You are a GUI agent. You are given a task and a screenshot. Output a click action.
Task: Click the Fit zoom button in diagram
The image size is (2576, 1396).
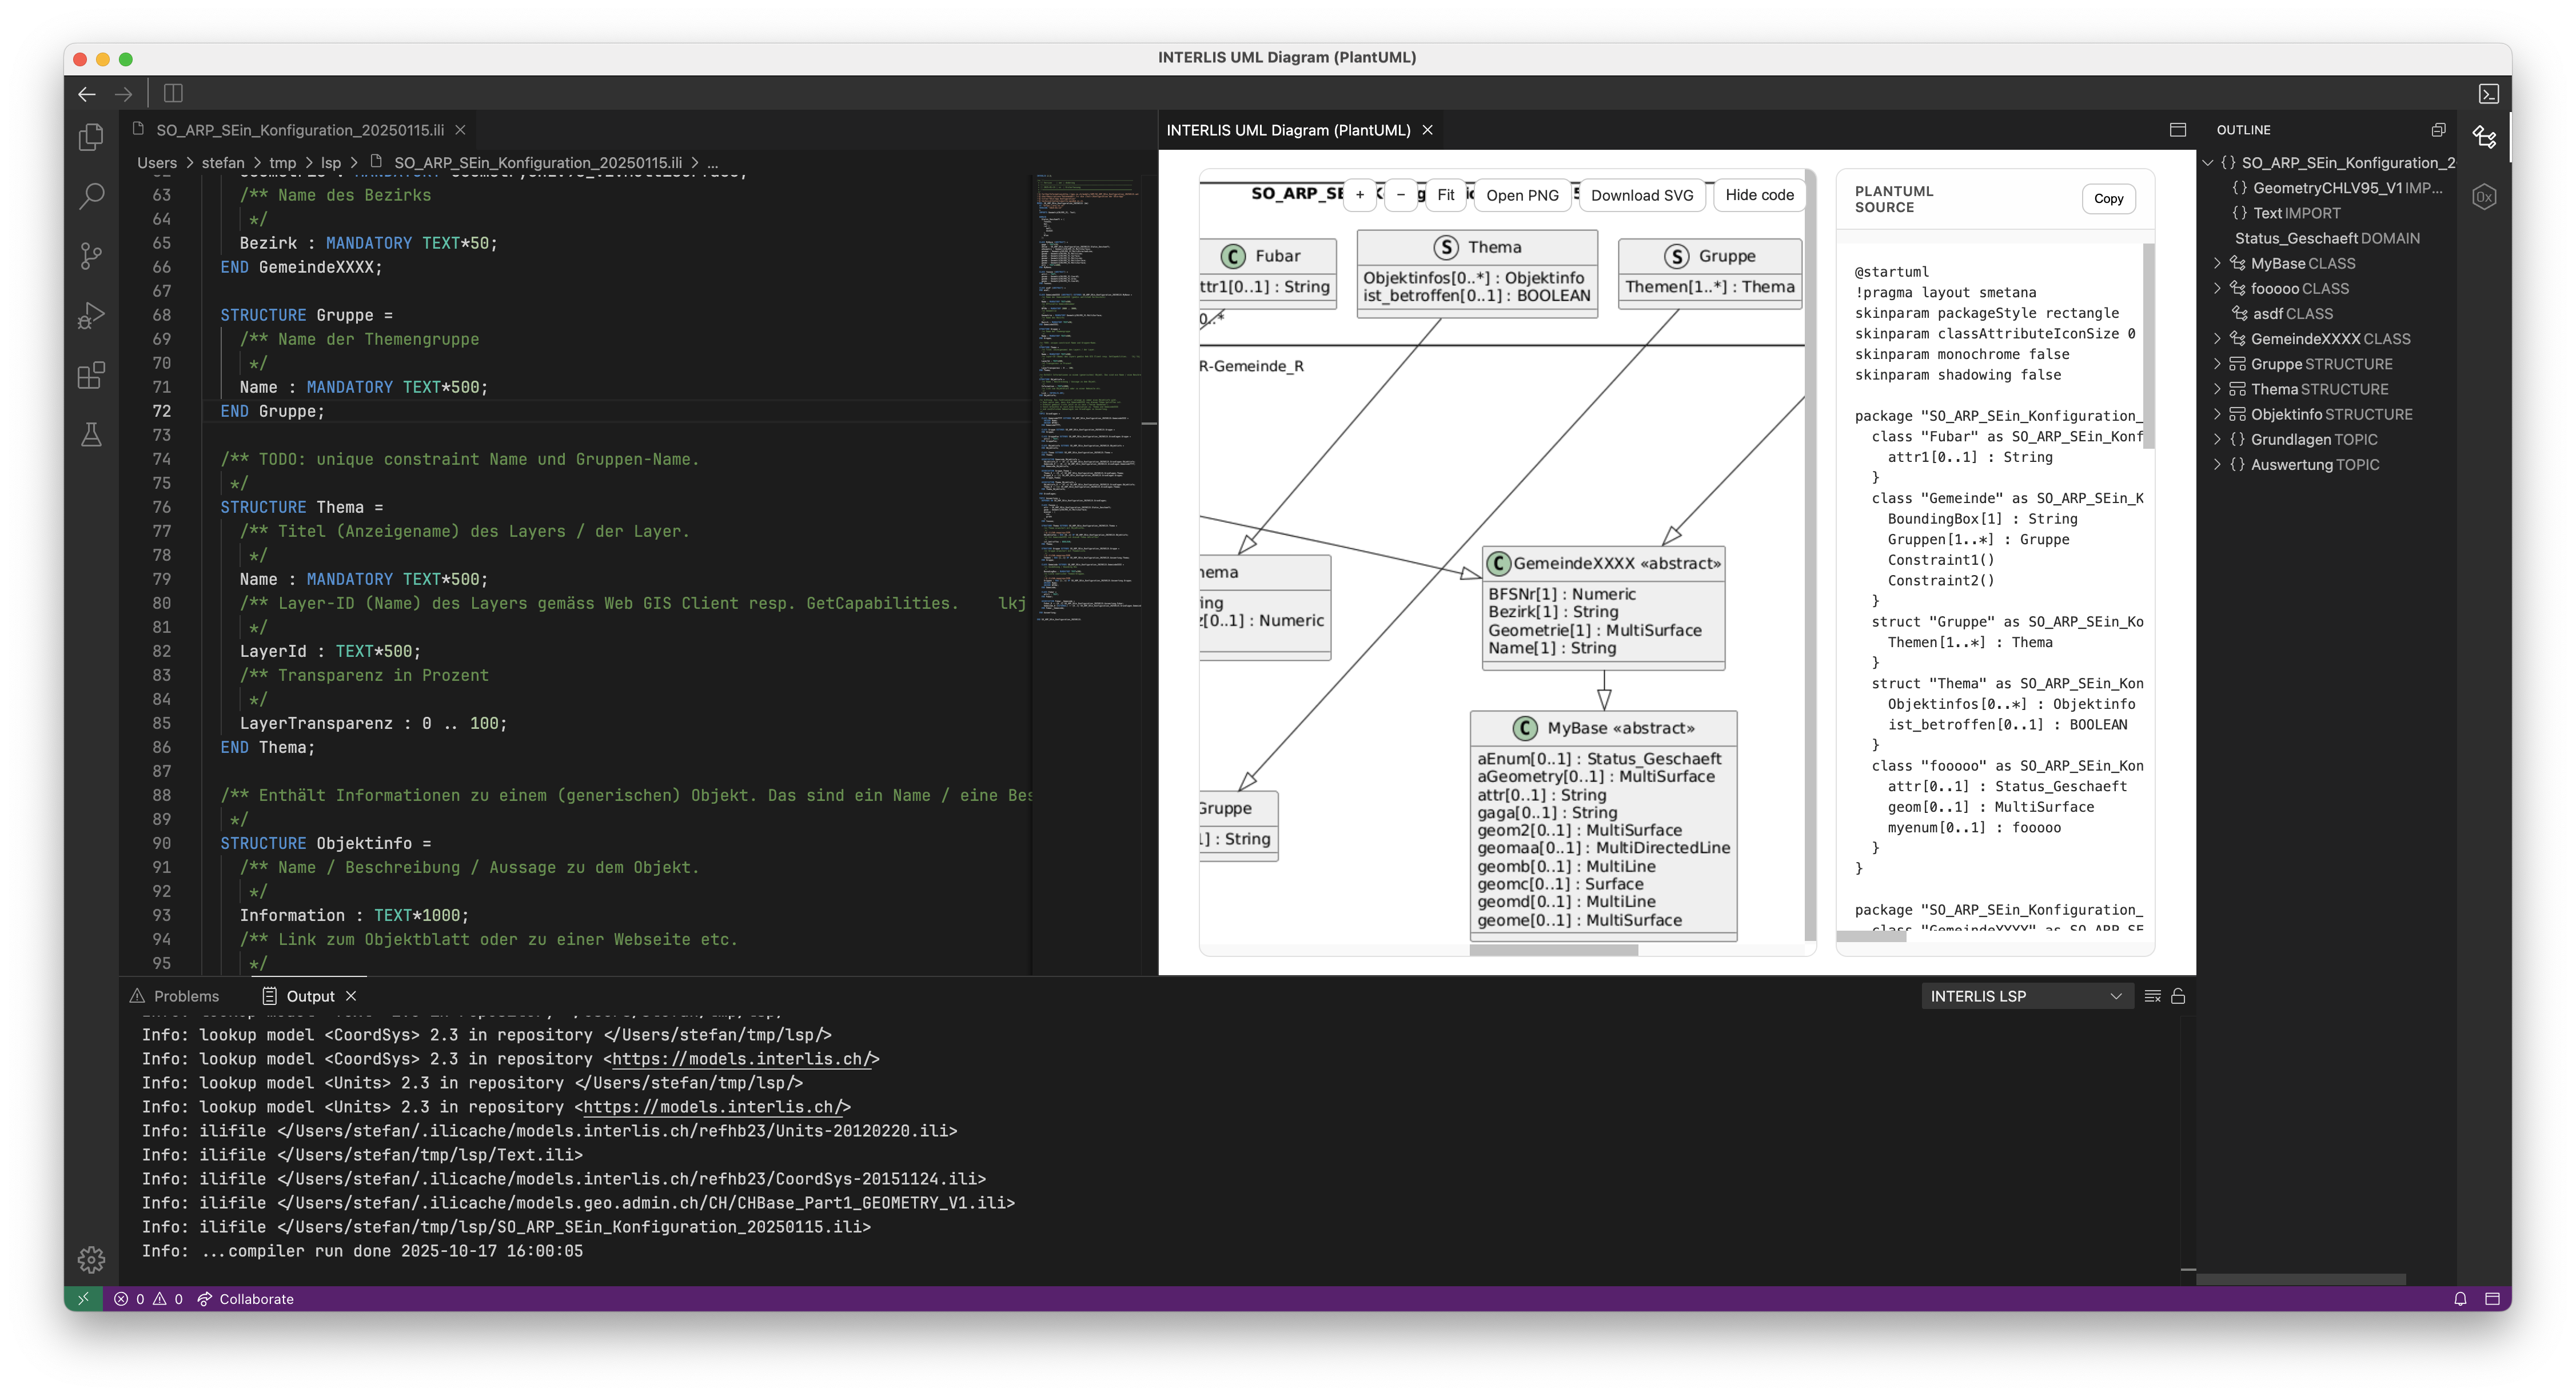[1445, 195]
